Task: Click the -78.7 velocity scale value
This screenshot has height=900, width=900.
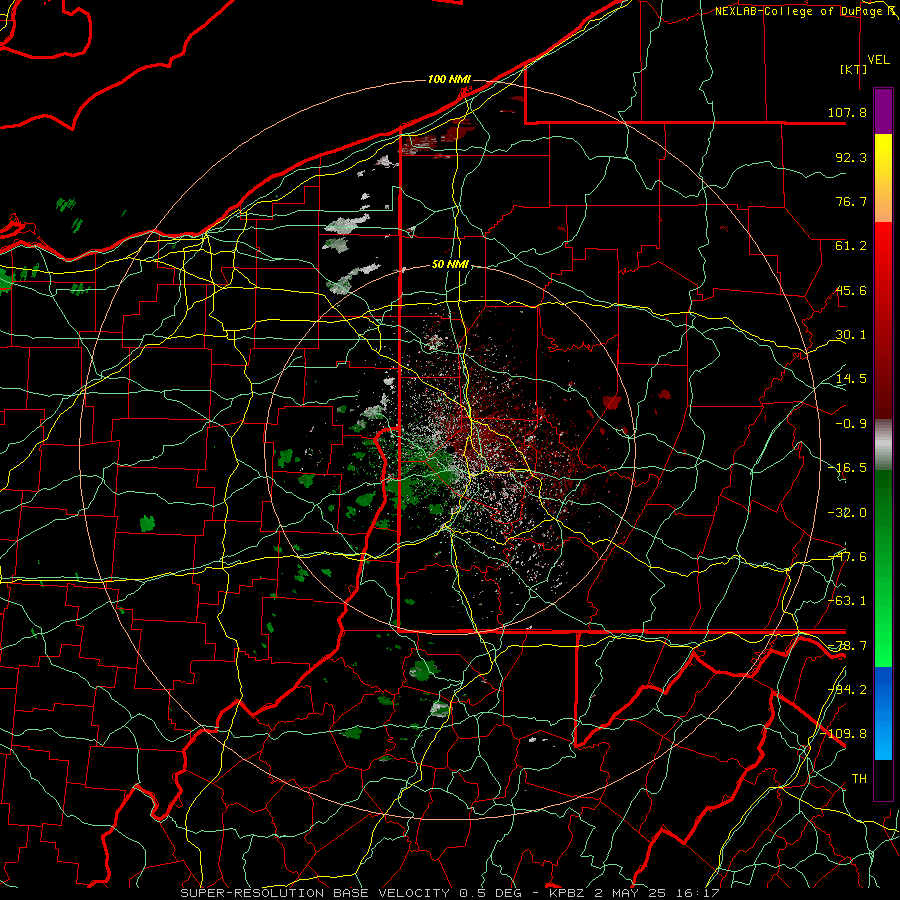Action: pos(847,646)
